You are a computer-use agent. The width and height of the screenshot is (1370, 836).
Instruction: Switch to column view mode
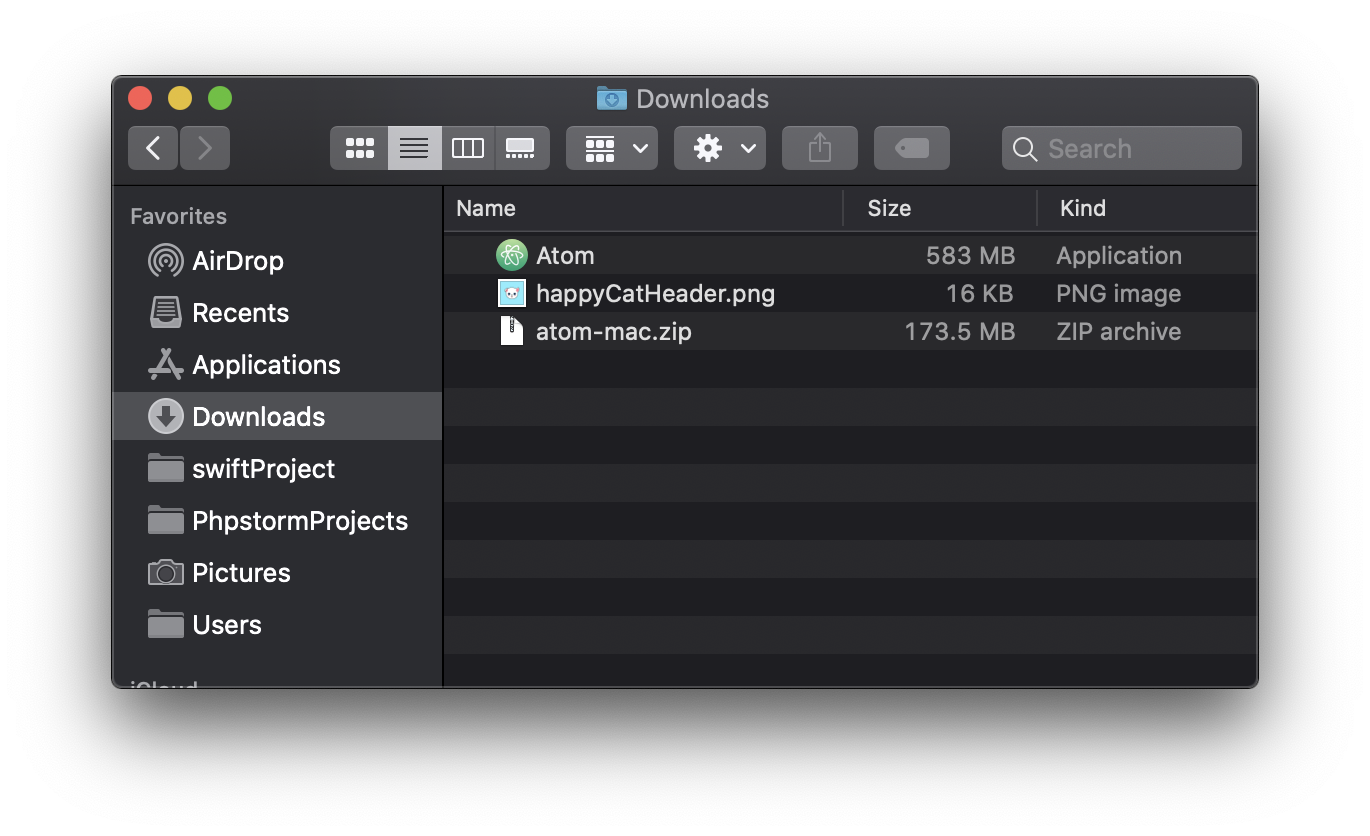[468, 148]
